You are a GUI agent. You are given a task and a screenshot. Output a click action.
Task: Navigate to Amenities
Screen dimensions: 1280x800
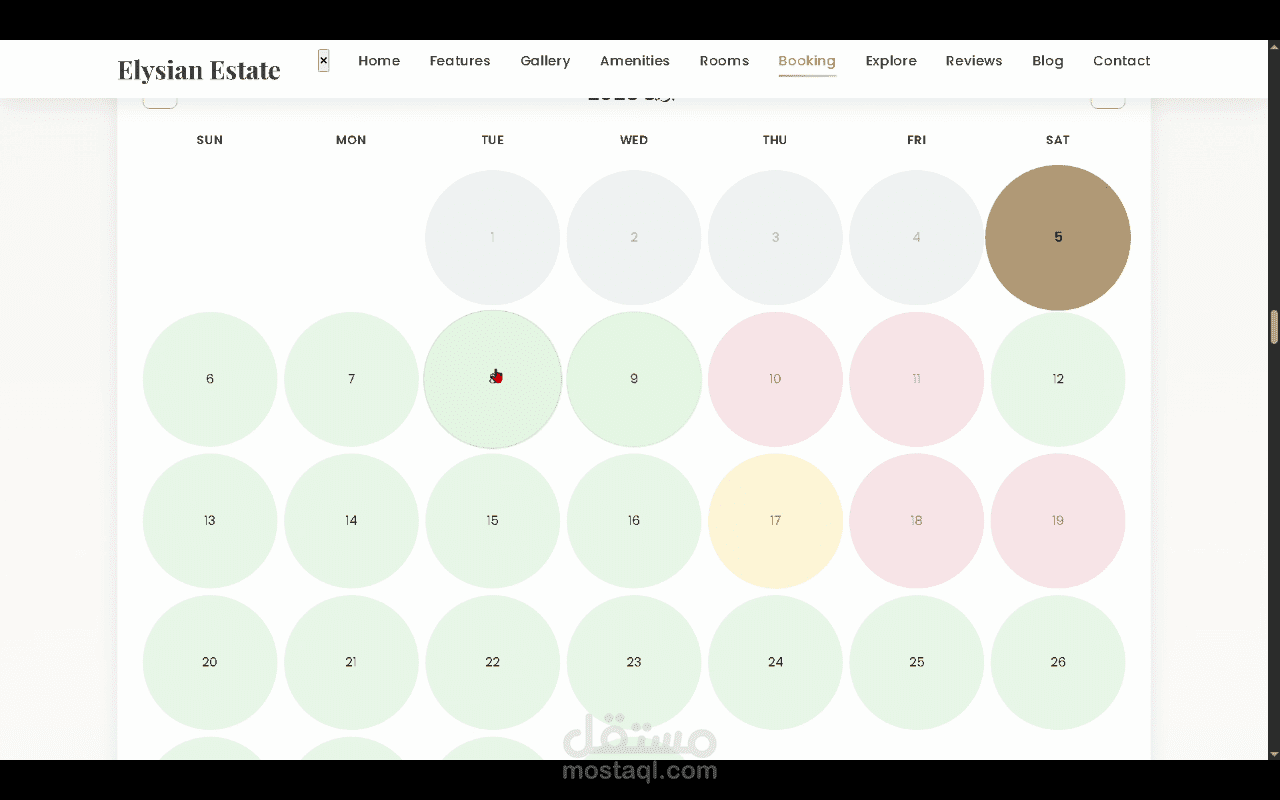(x=635, y=61)
